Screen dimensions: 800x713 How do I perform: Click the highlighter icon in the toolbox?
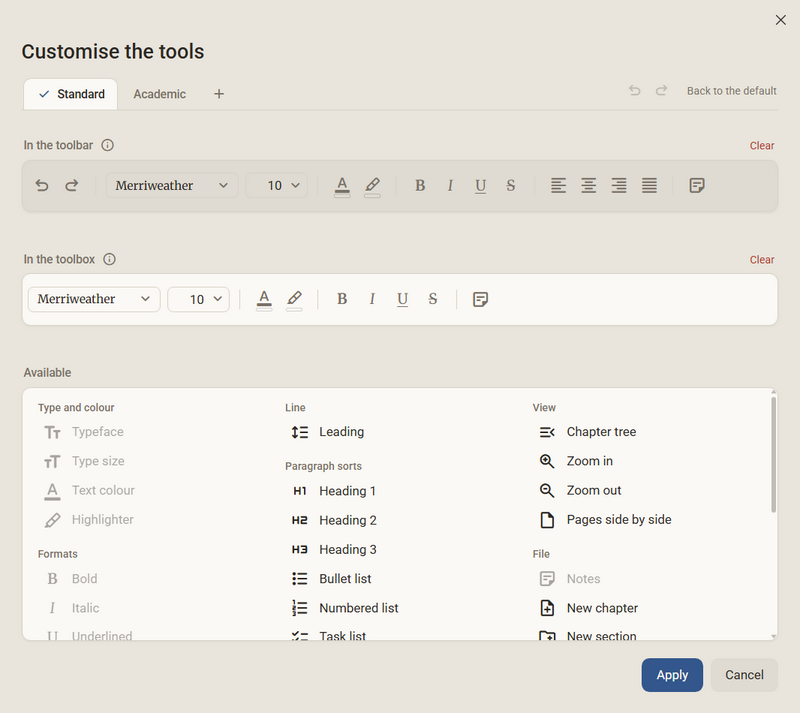click(294, 300)
